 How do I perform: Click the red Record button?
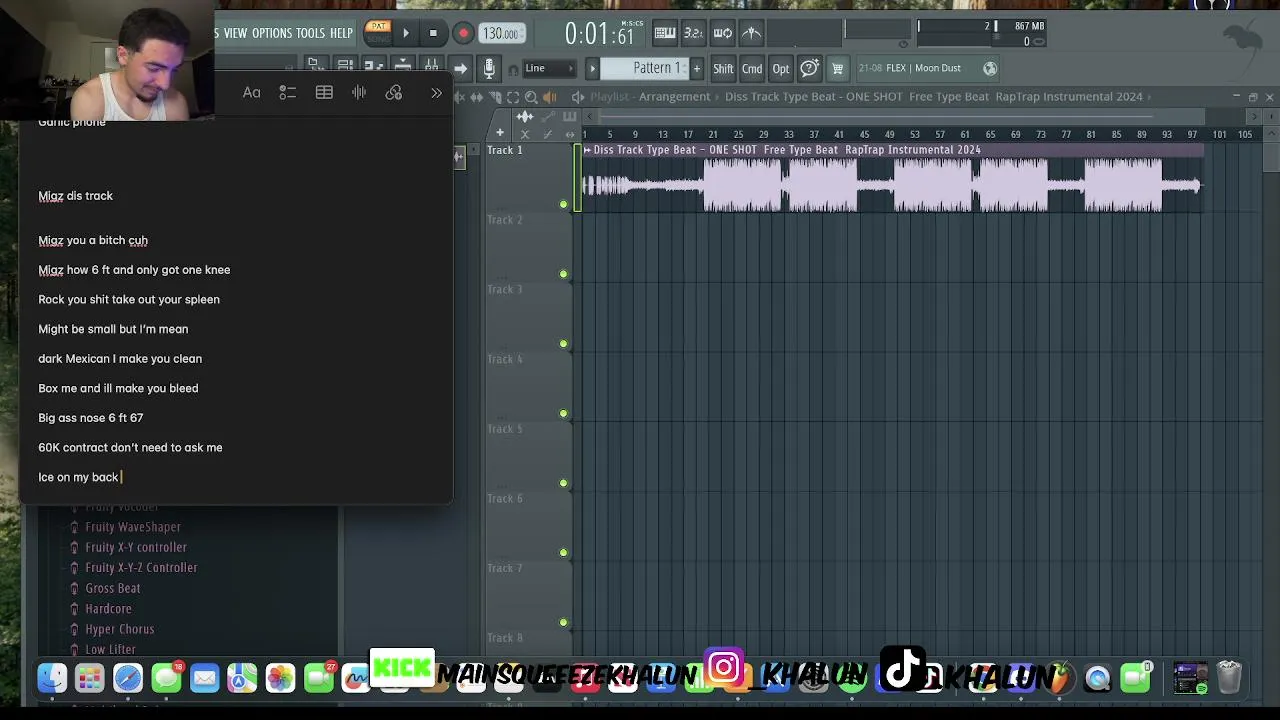(463, 33)
